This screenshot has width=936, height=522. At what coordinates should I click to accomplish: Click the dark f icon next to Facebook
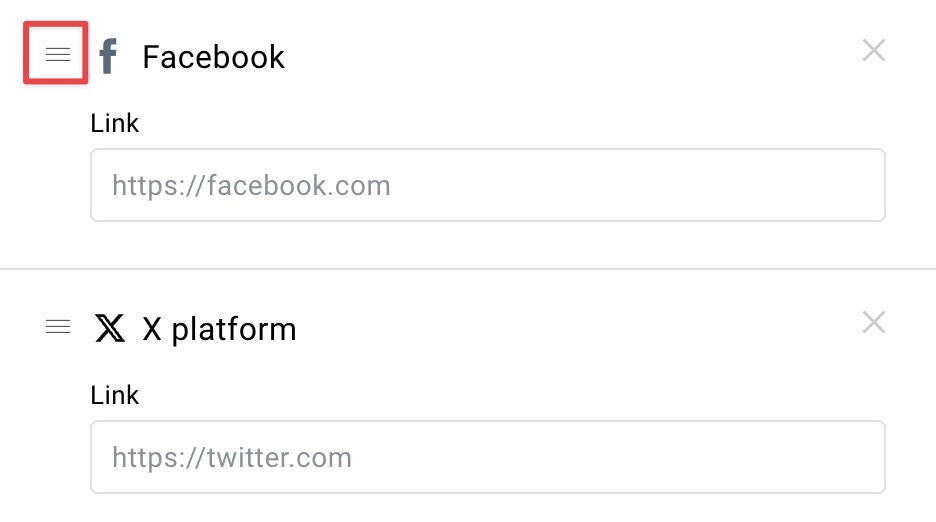pyautogui.click(x=108, y=56)
